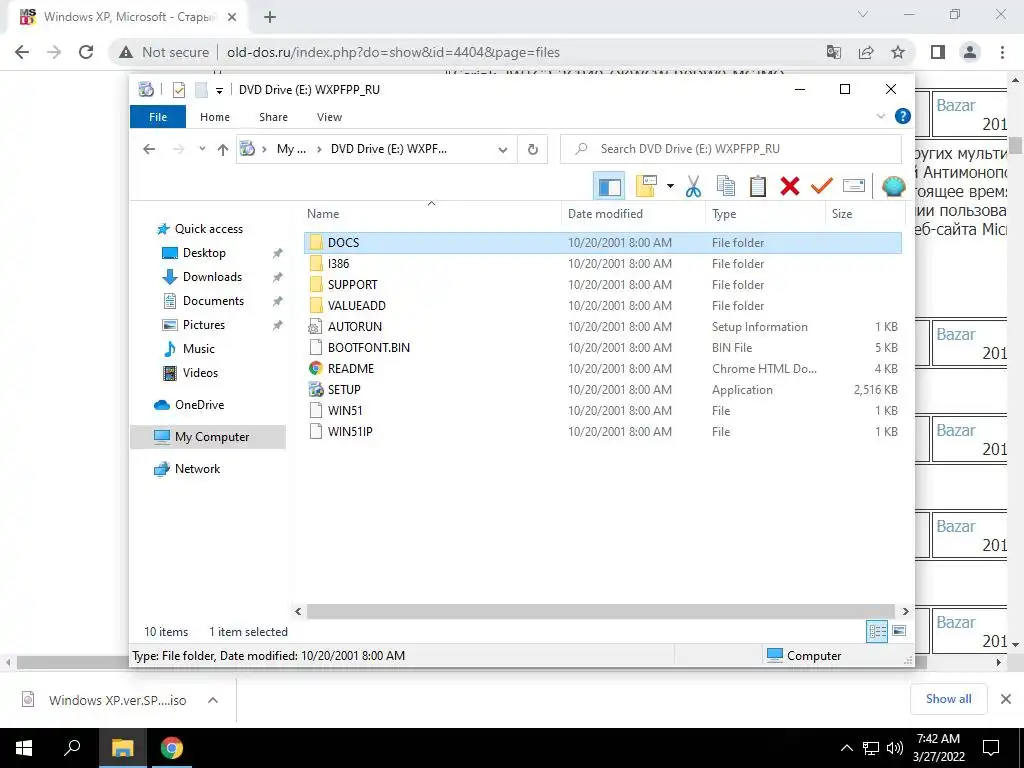
Task: Open a new Chrome tab with plus
Action: pos(270,18)
